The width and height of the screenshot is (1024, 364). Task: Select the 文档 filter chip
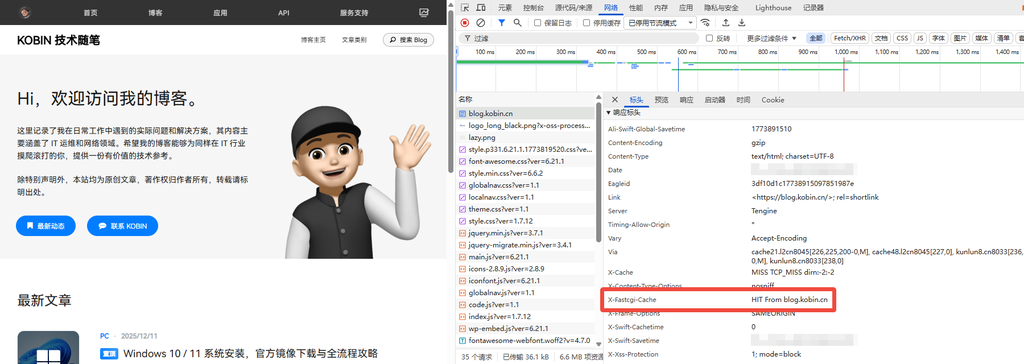coord(881,39)
